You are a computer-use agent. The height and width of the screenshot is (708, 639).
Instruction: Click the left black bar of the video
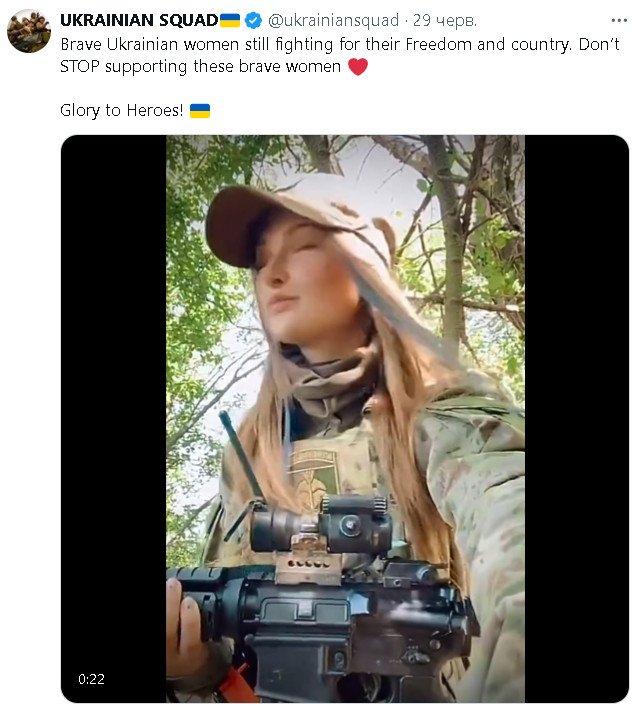click(x=113, y=400)
